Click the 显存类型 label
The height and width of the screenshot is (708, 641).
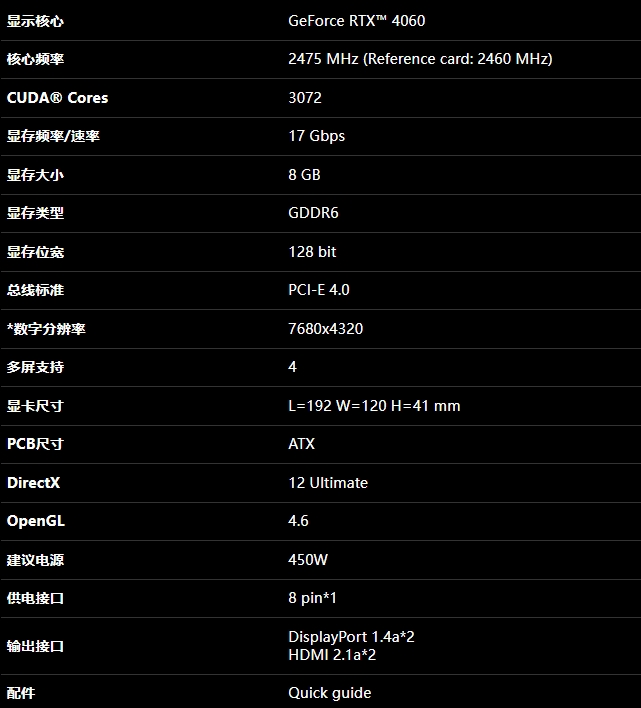[35, 213]
